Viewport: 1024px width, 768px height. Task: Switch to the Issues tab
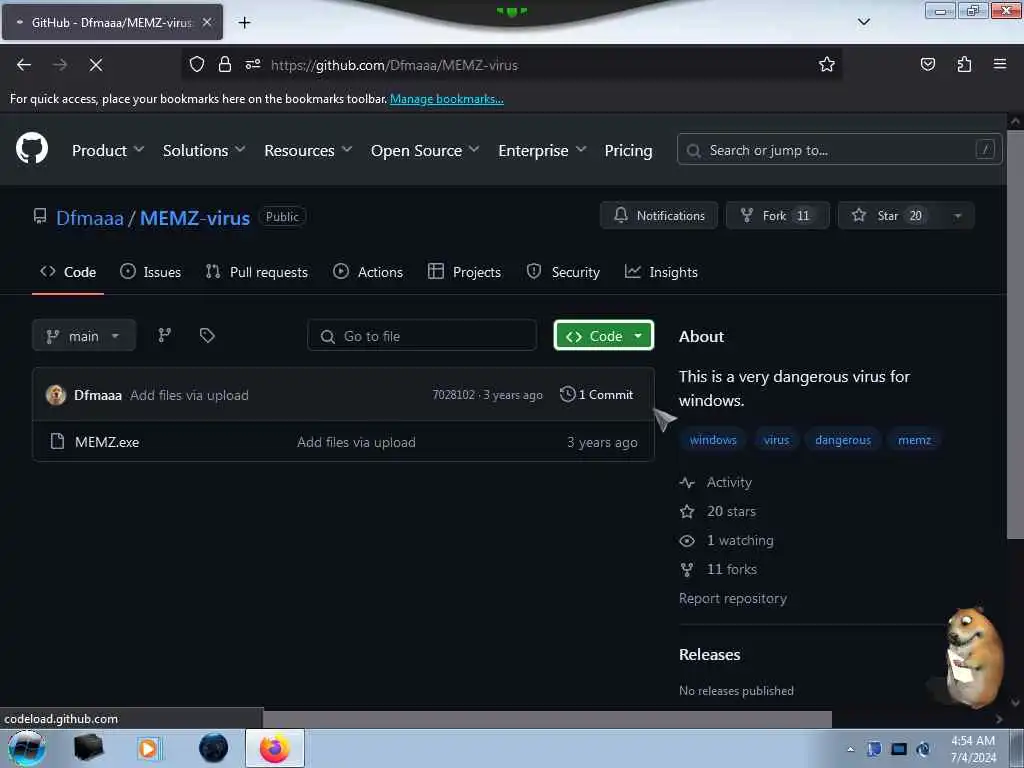pyautogui.click(x=150, y=272)
